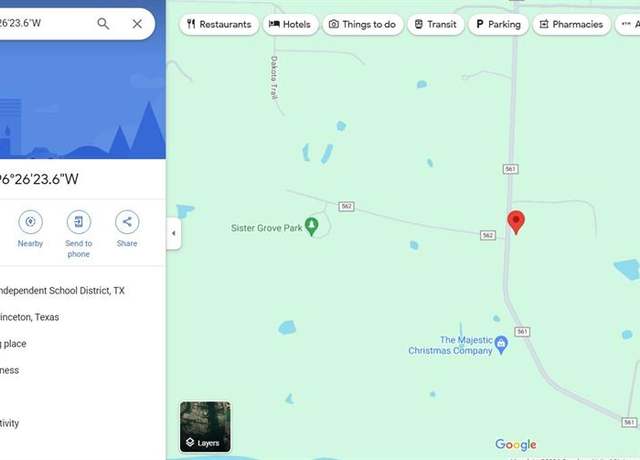Screen dimensions: 640x460
Task: Select the Transit filter chip
Action: [436, 24]
